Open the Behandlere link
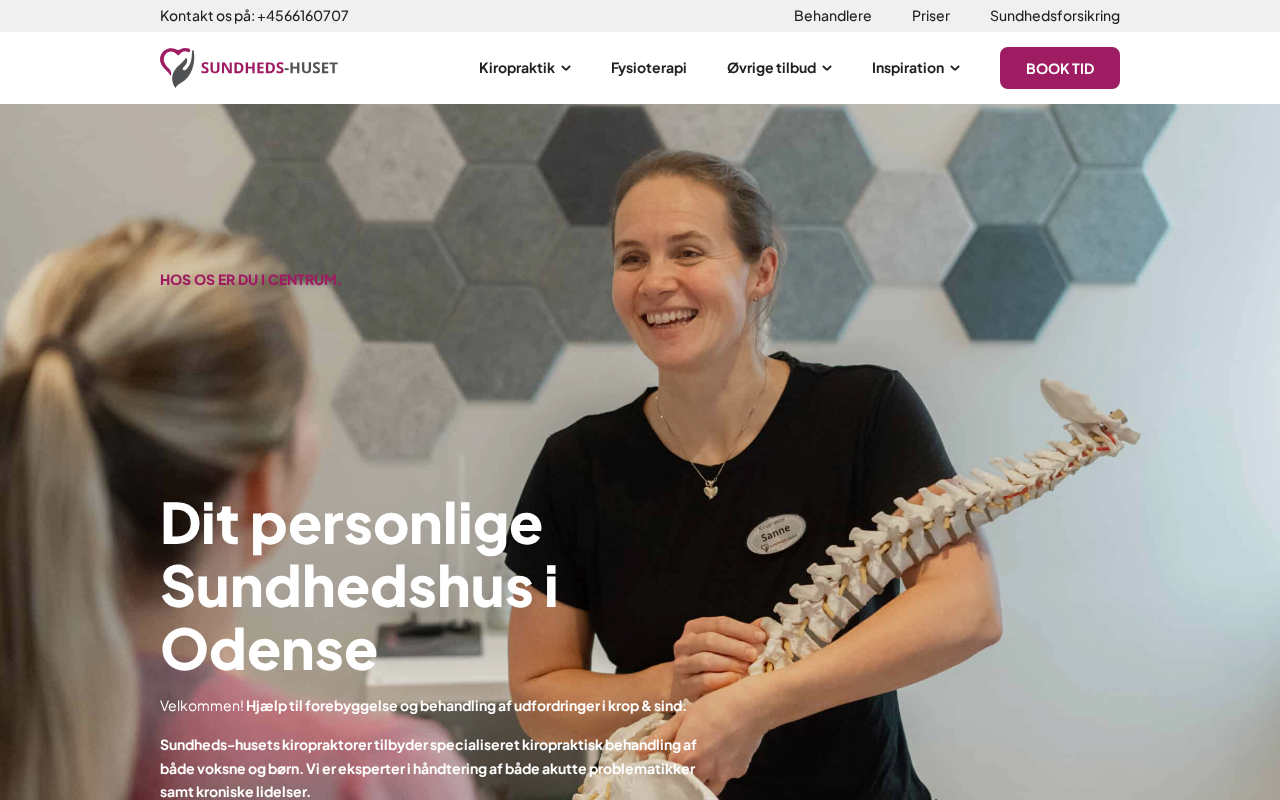 [x=833, y=16]
